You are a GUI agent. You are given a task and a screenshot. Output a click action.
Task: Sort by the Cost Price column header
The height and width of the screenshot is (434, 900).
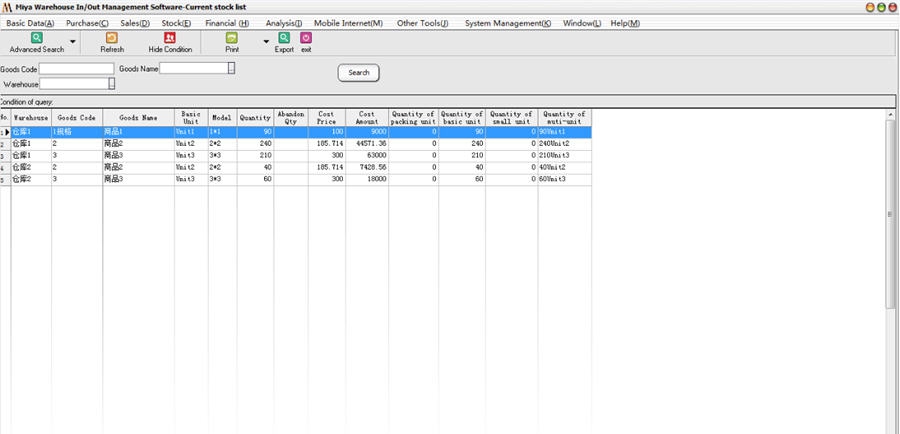(x=326, y=117)
